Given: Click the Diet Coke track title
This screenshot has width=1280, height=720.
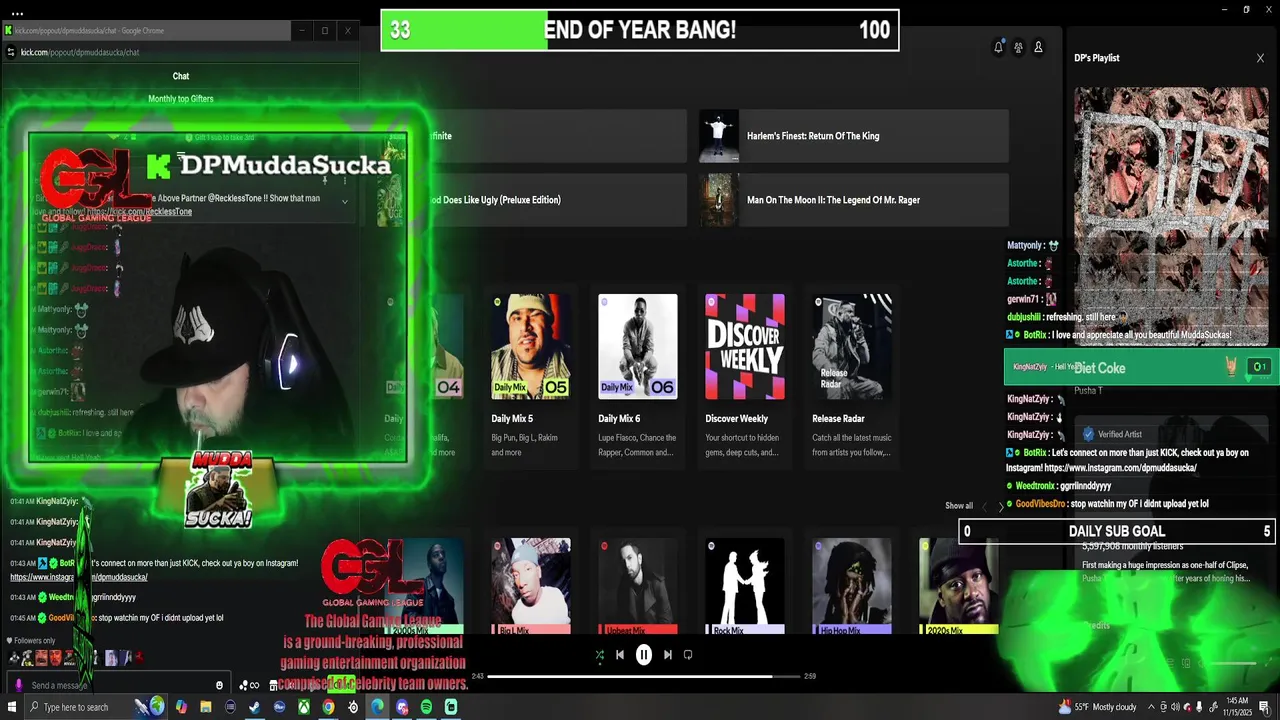Looking at the screenshot, I should point(1100,368).
